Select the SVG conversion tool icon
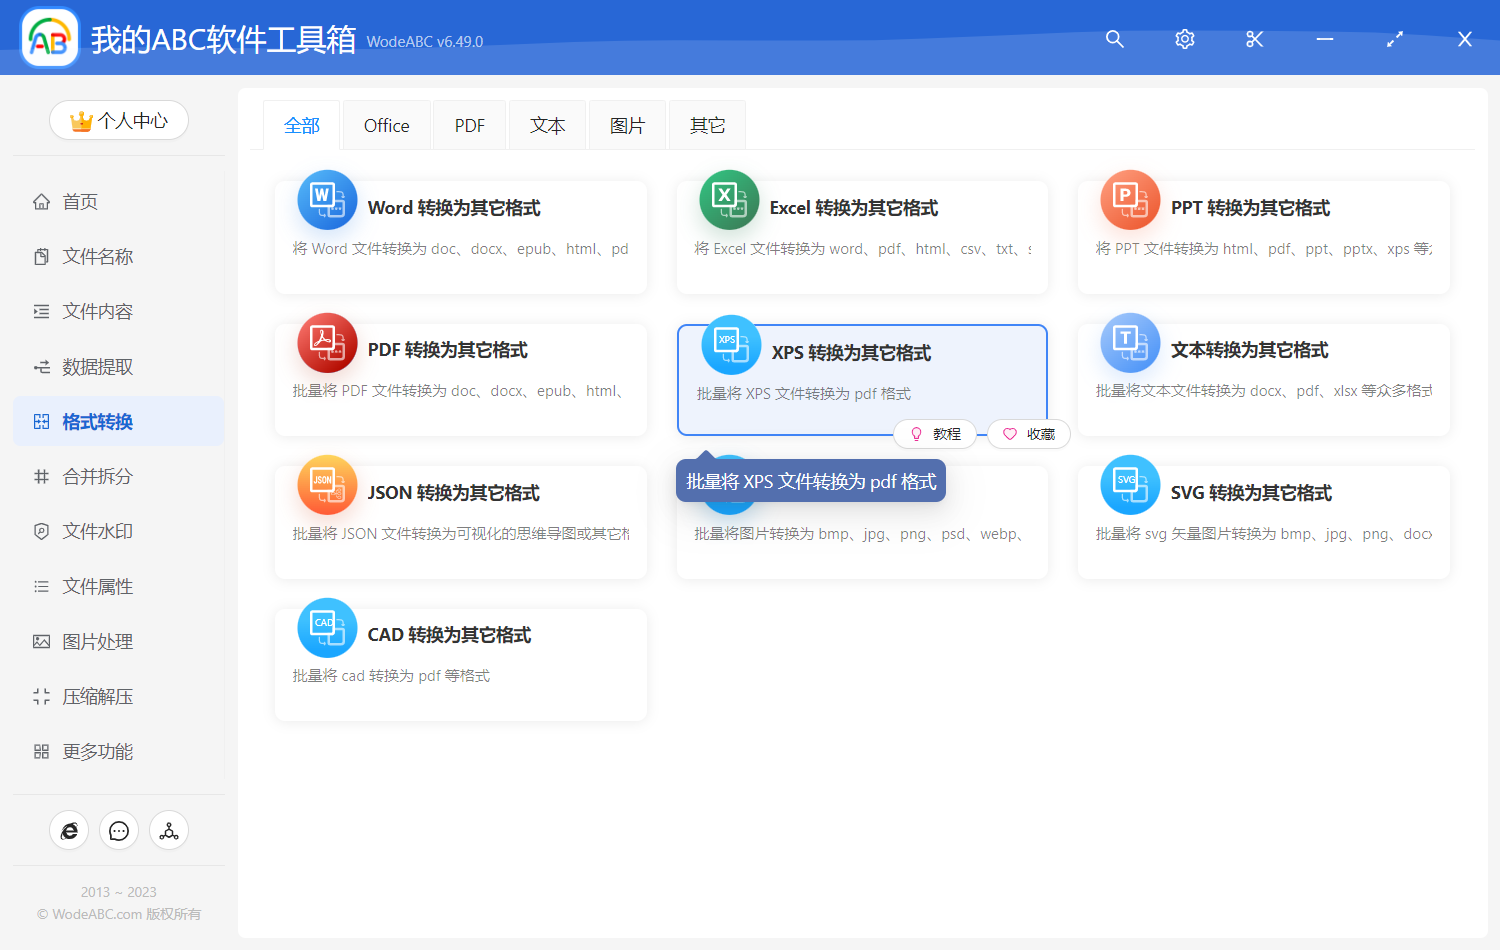 [1129, 485]
